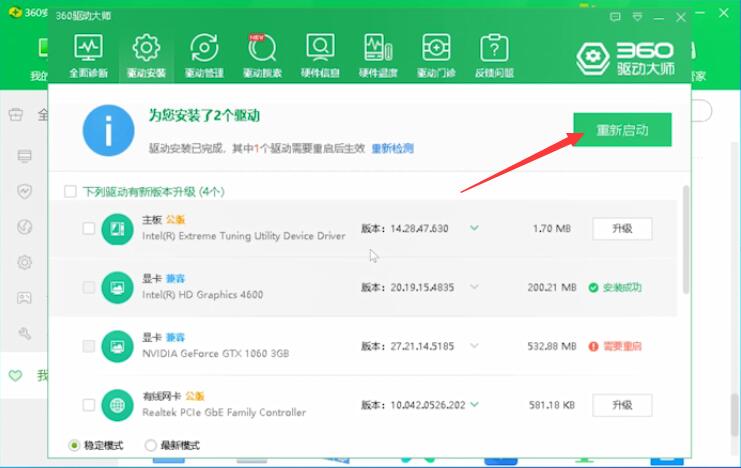Close the background 360 window
The height and width of the screenshot is (468, 741).
point(724,13)
